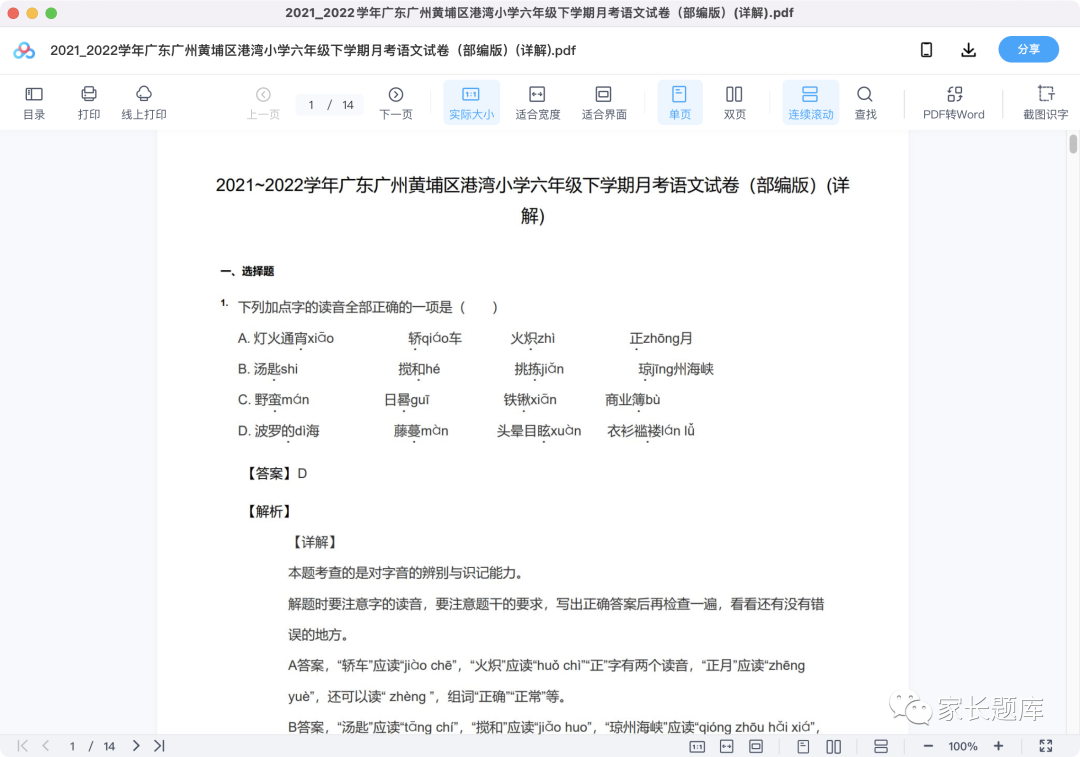The width and height of the screenshot is (1080, 757).
Task: Open 线上打印 online print
Action: point(144,103)
